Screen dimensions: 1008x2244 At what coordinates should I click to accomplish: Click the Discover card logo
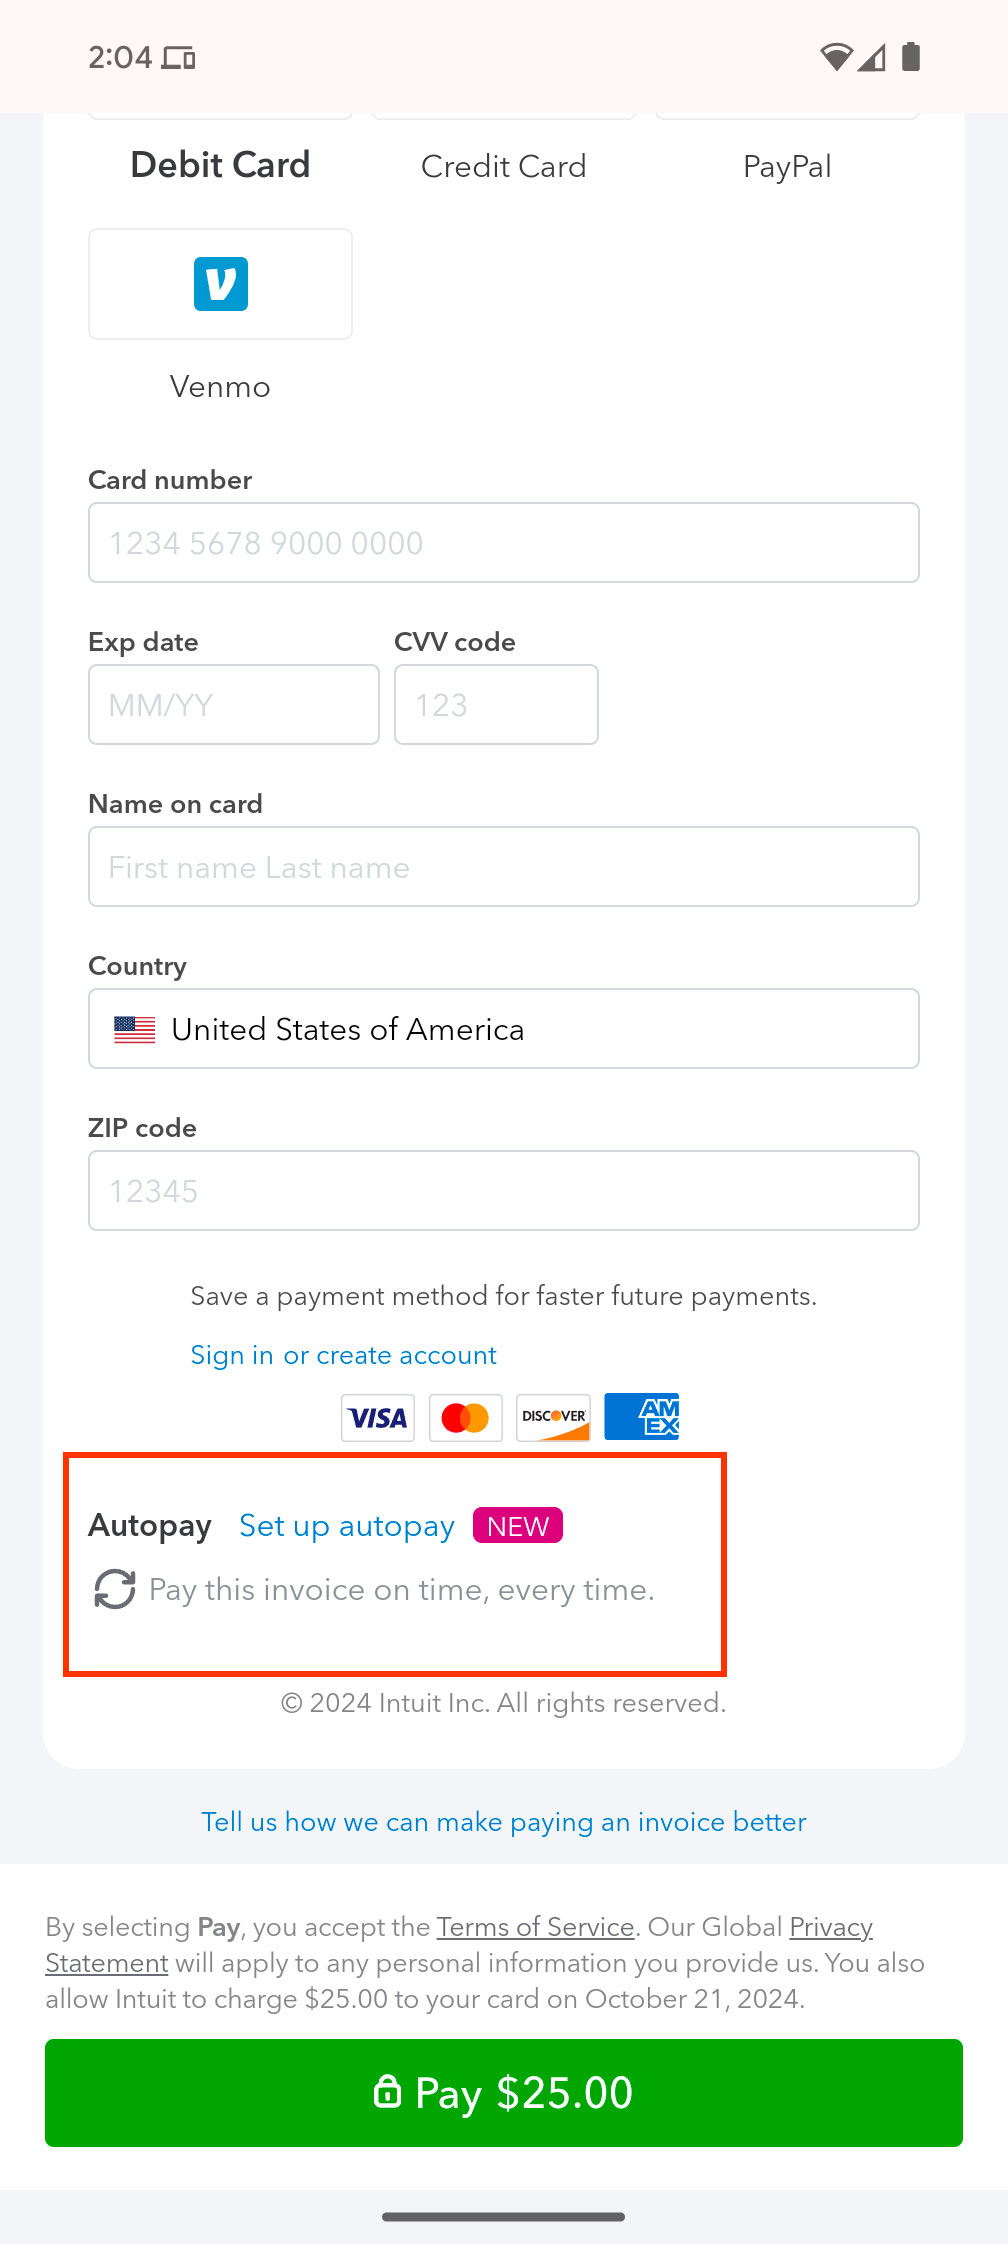[553, 1417]
